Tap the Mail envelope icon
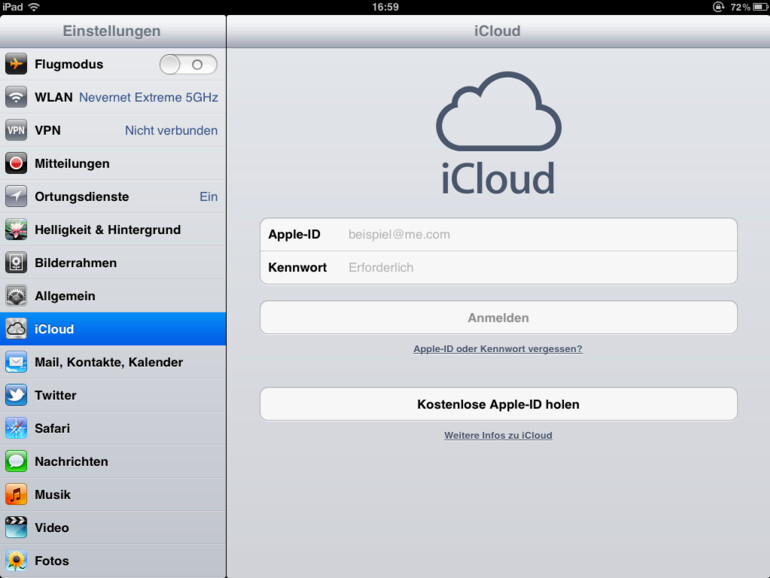 pos(16,362)
